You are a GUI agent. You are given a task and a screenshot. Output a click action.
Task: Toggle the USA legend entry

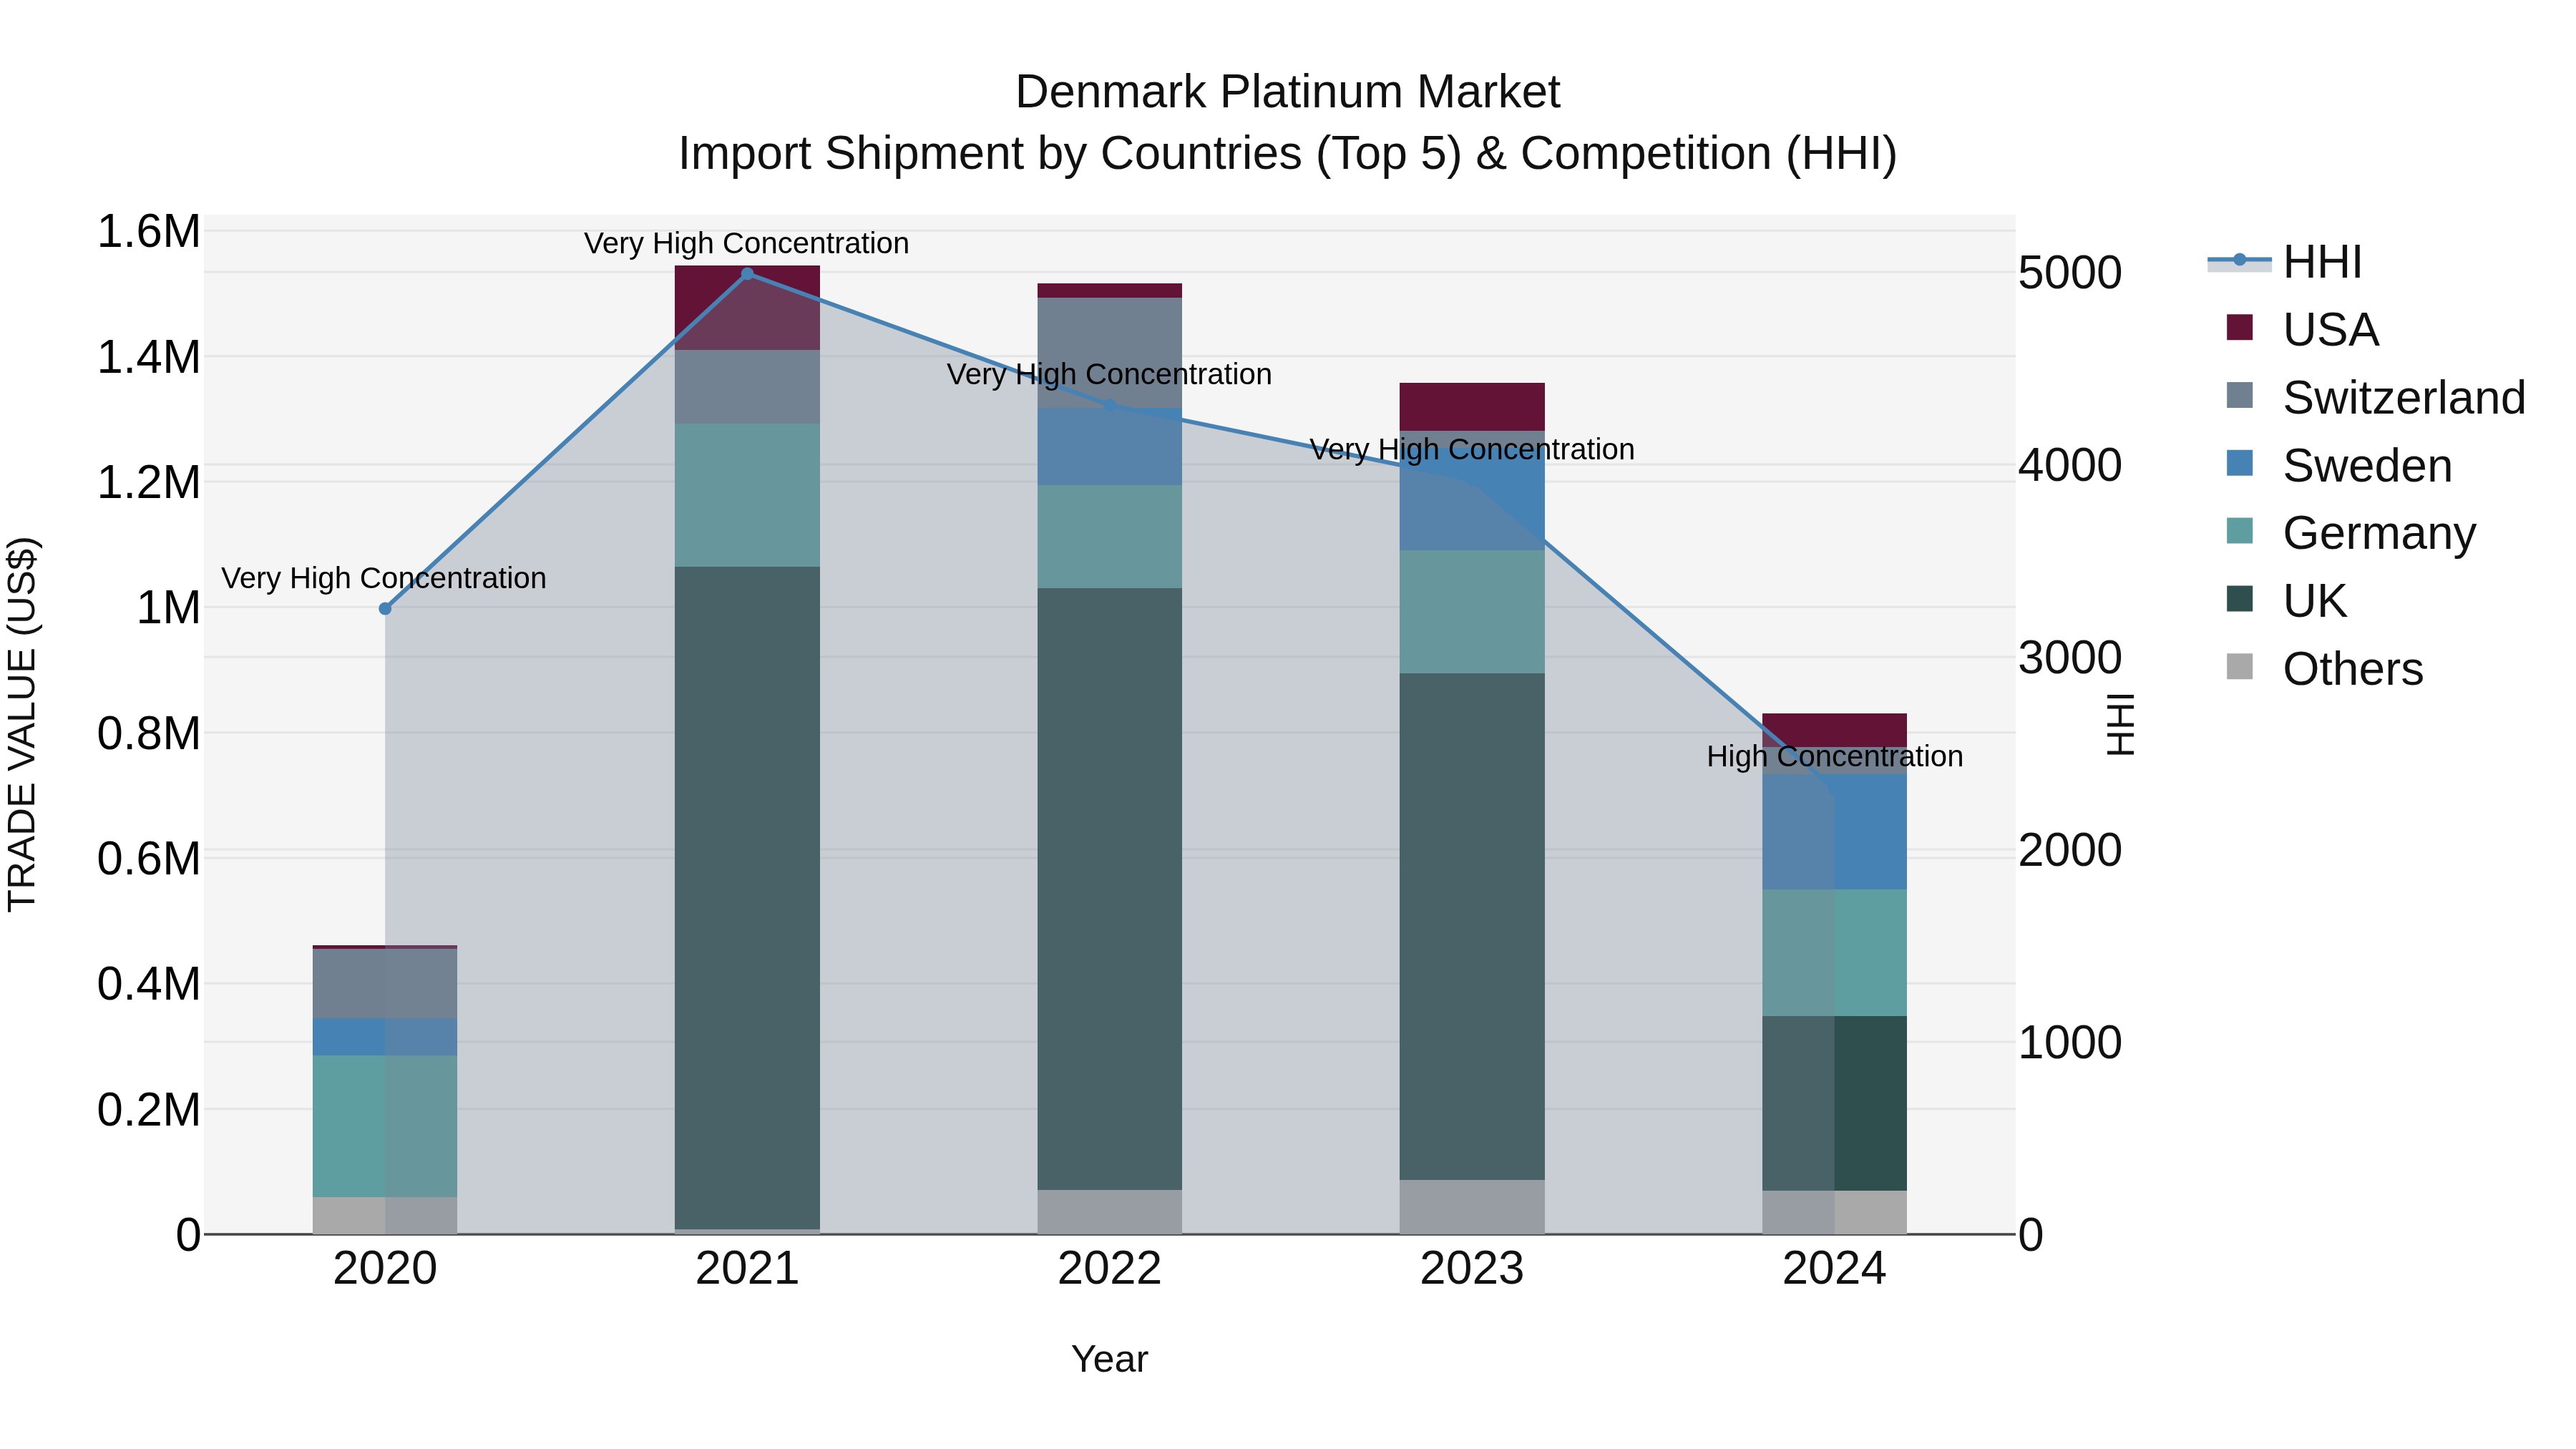coord(2303,329)
